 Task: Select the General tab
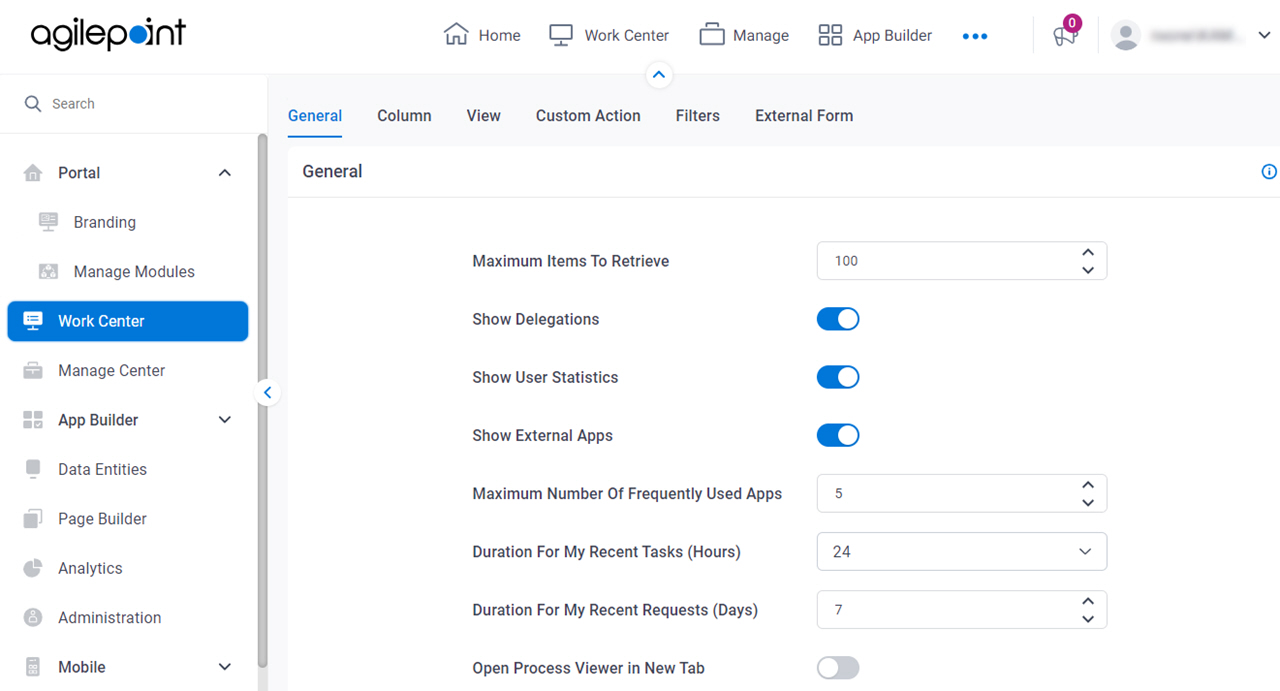click(315, 116)
